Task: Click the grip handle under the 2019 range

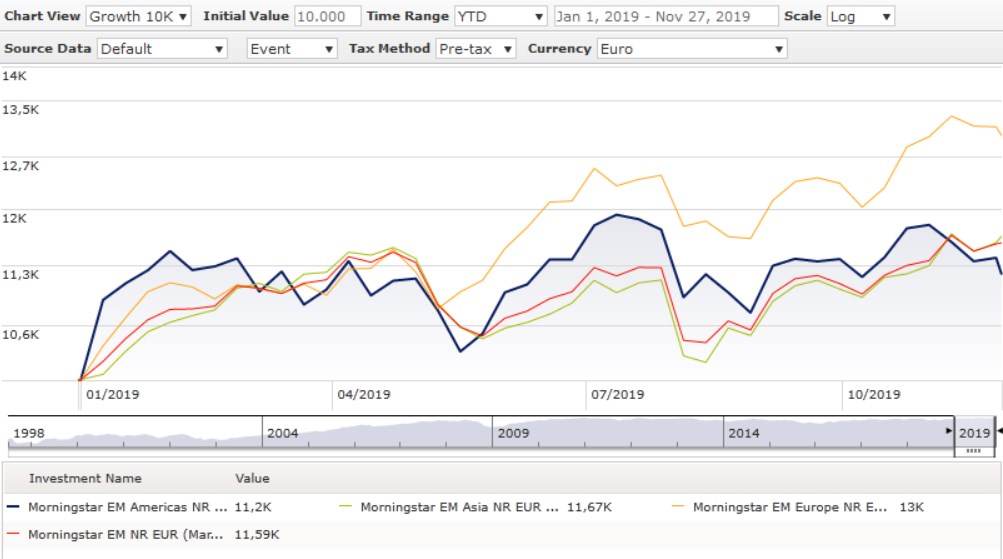Action: (x=973, y=452)
